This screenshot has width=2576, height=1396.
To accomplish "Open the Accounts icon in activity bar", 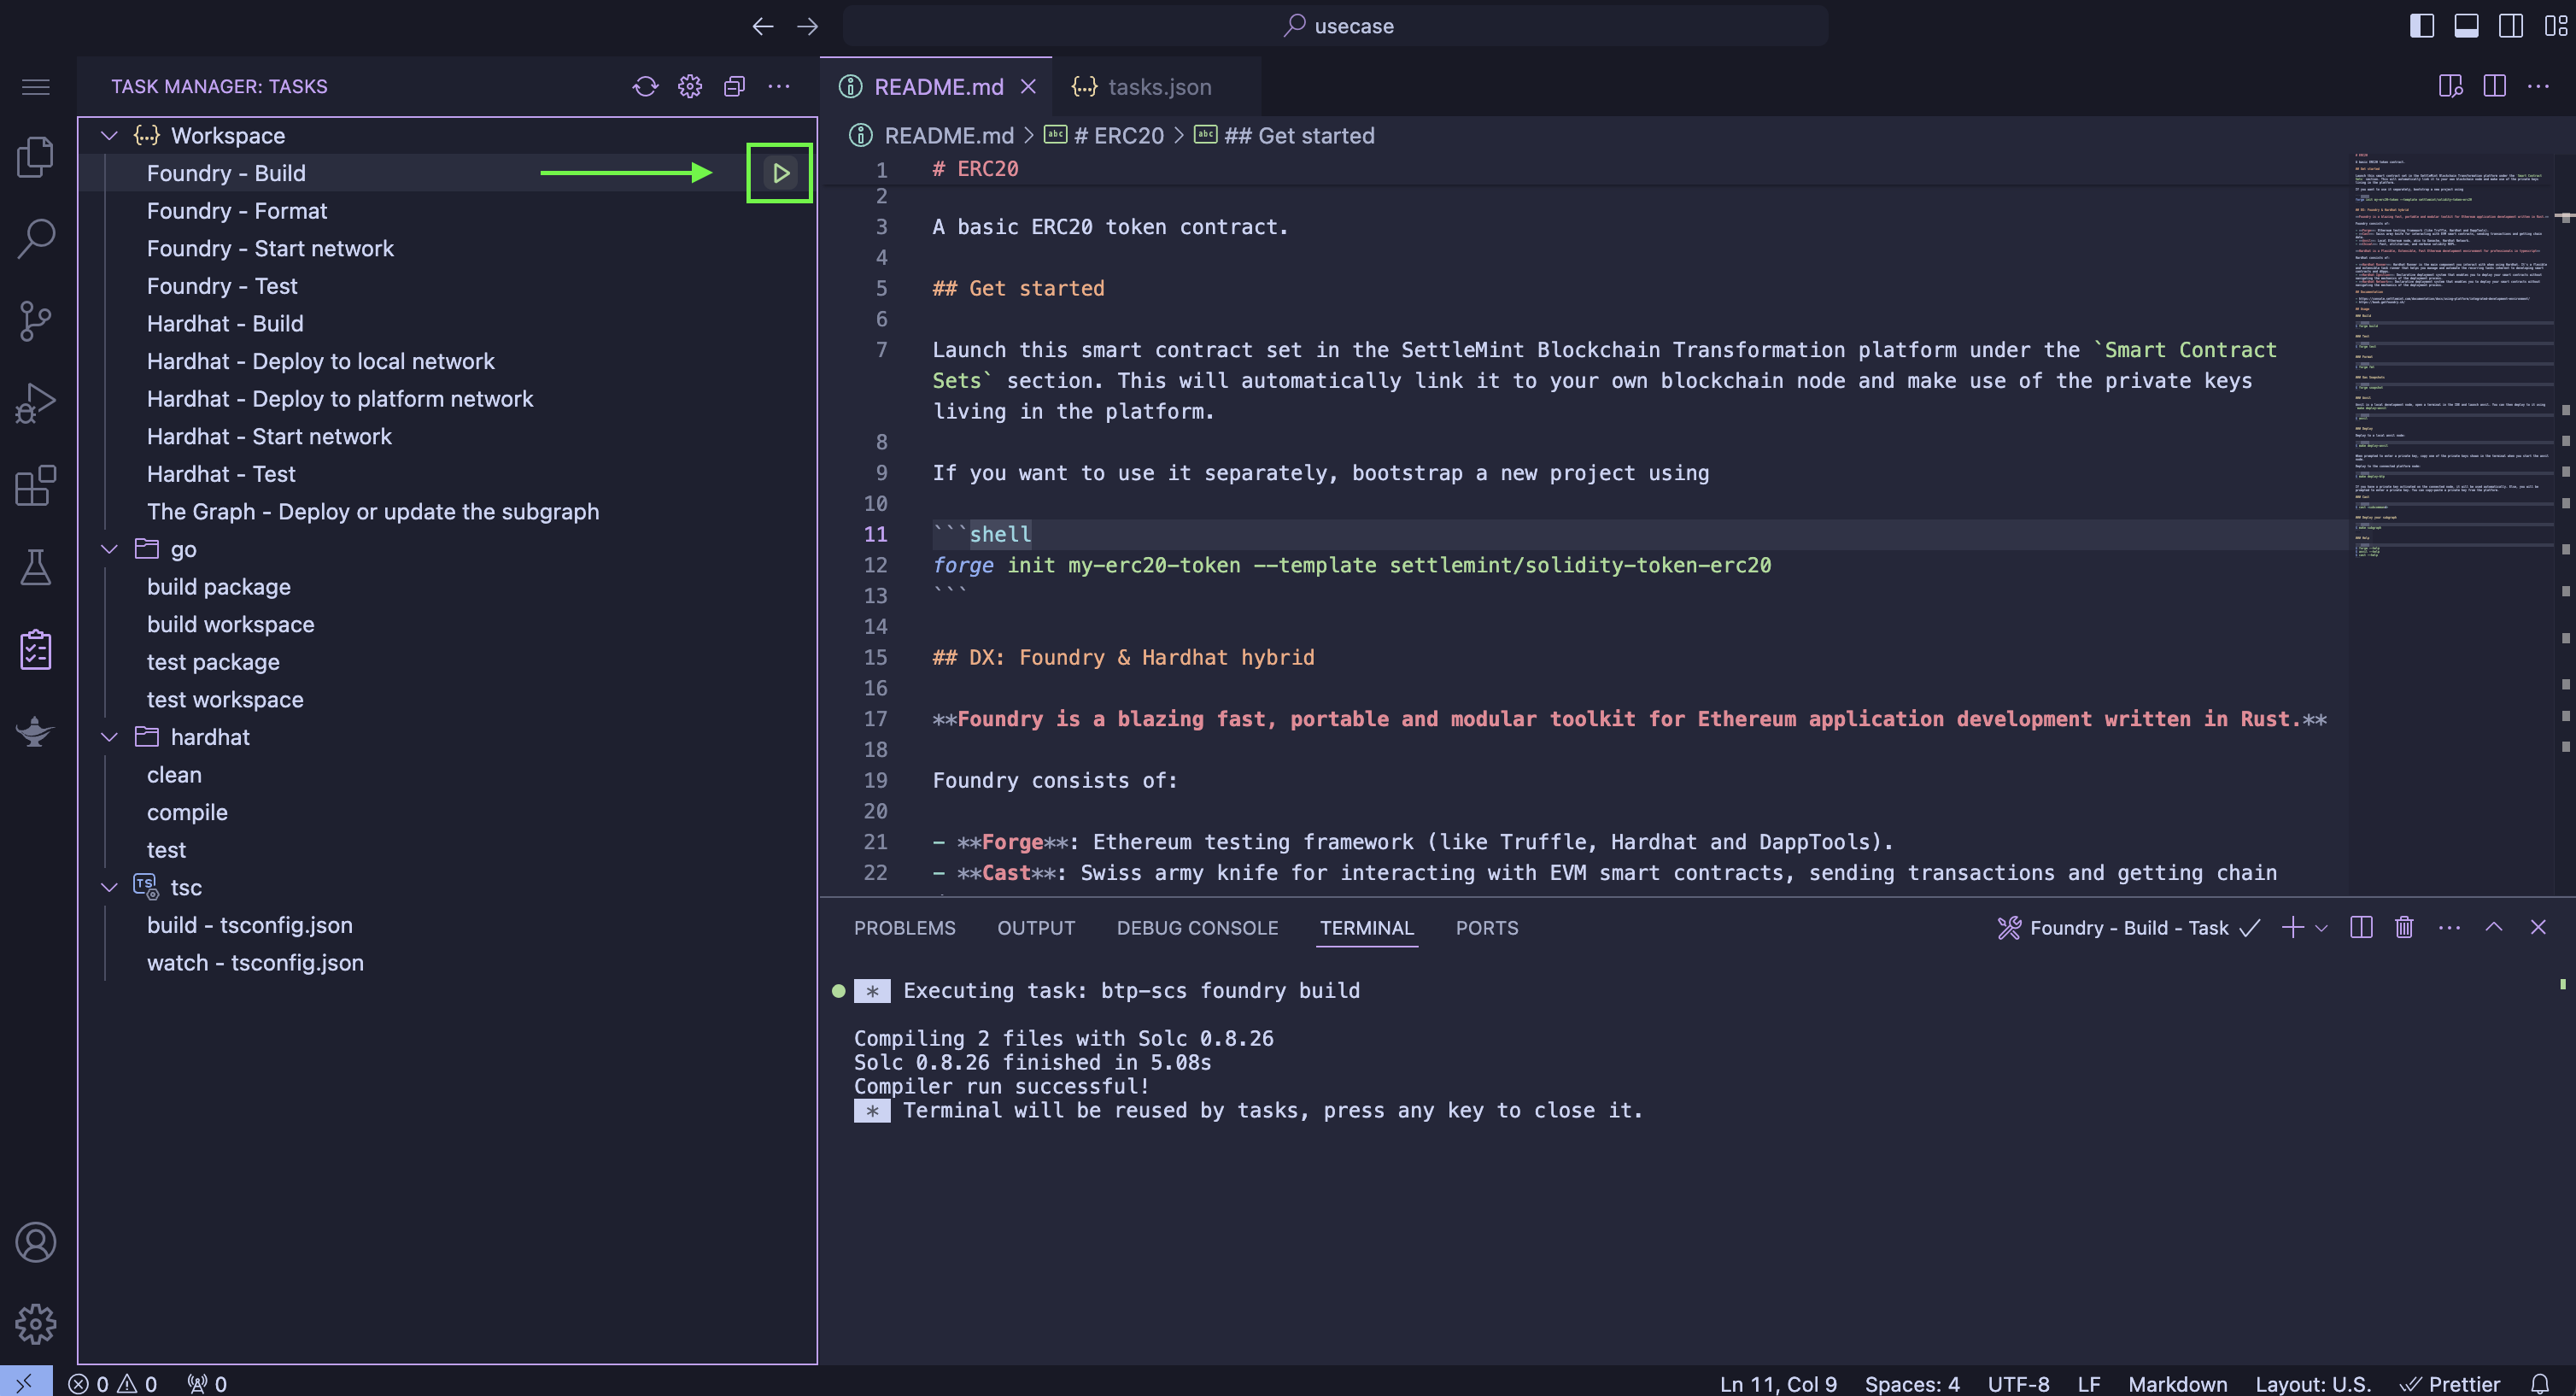I will coord(36,1242).
